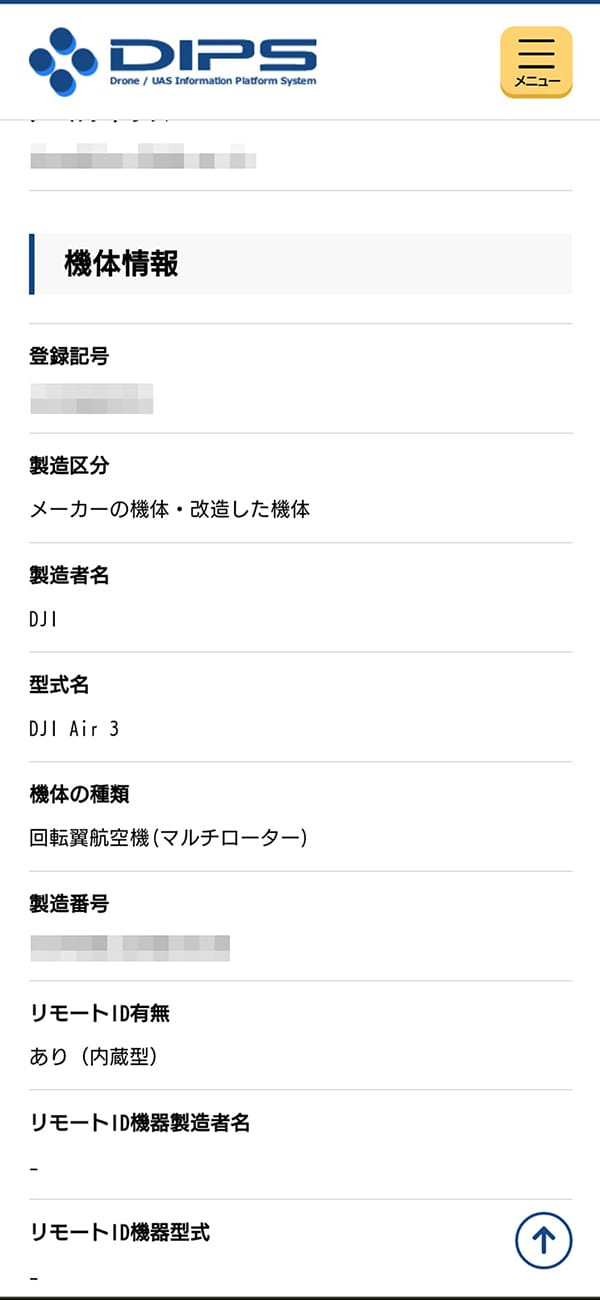Select the リモートID有無 label
The width and height of the screenshot is (600, 1300).
(x=100, y=1013)
